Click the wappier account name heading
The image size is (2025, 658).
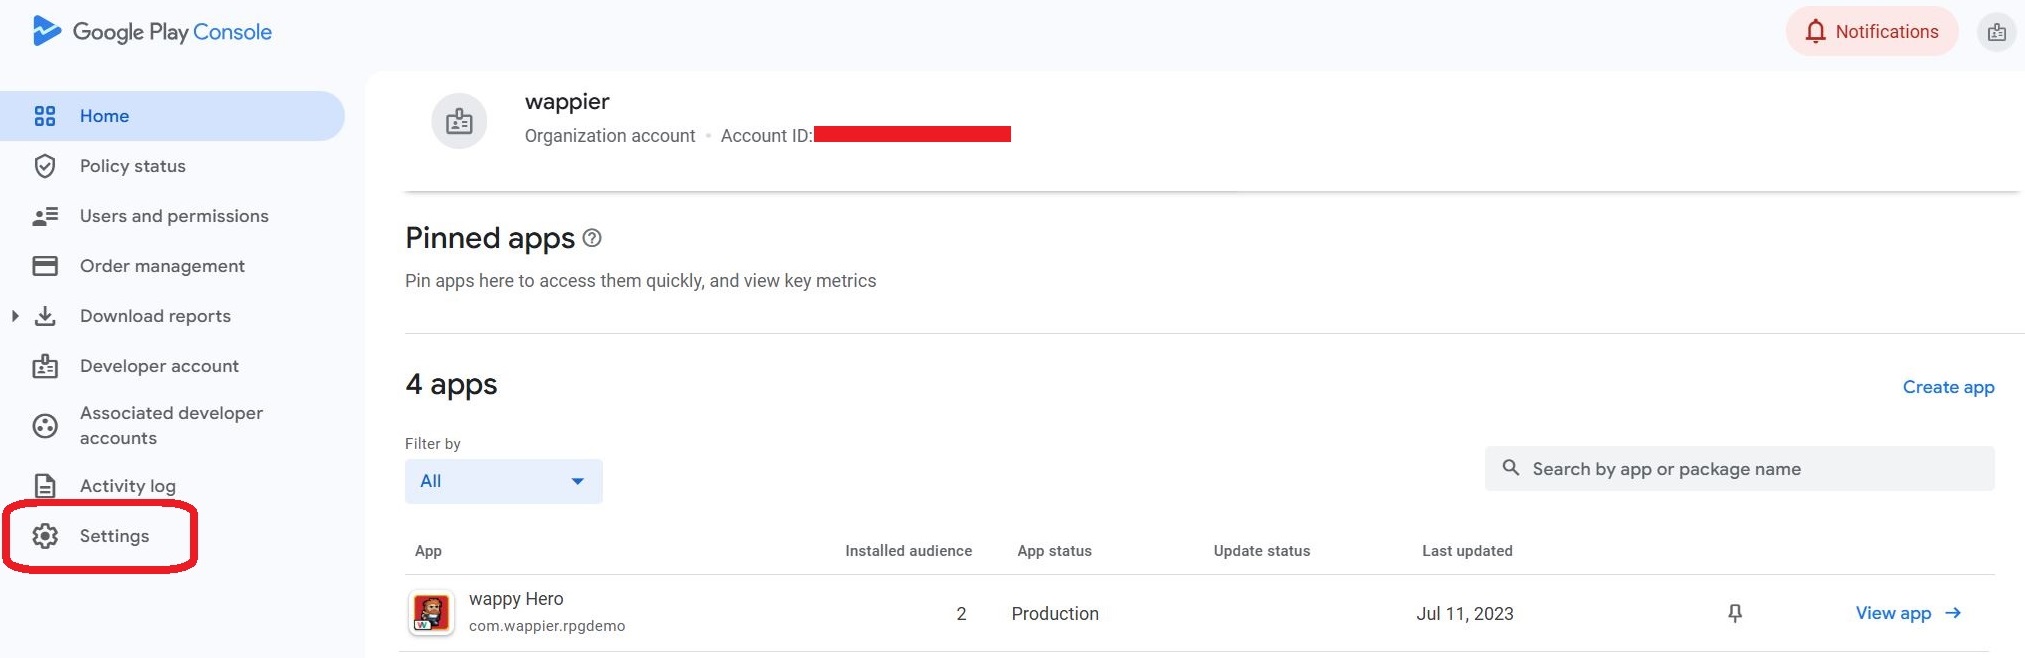pyautogui.click(x=567, y=102)
